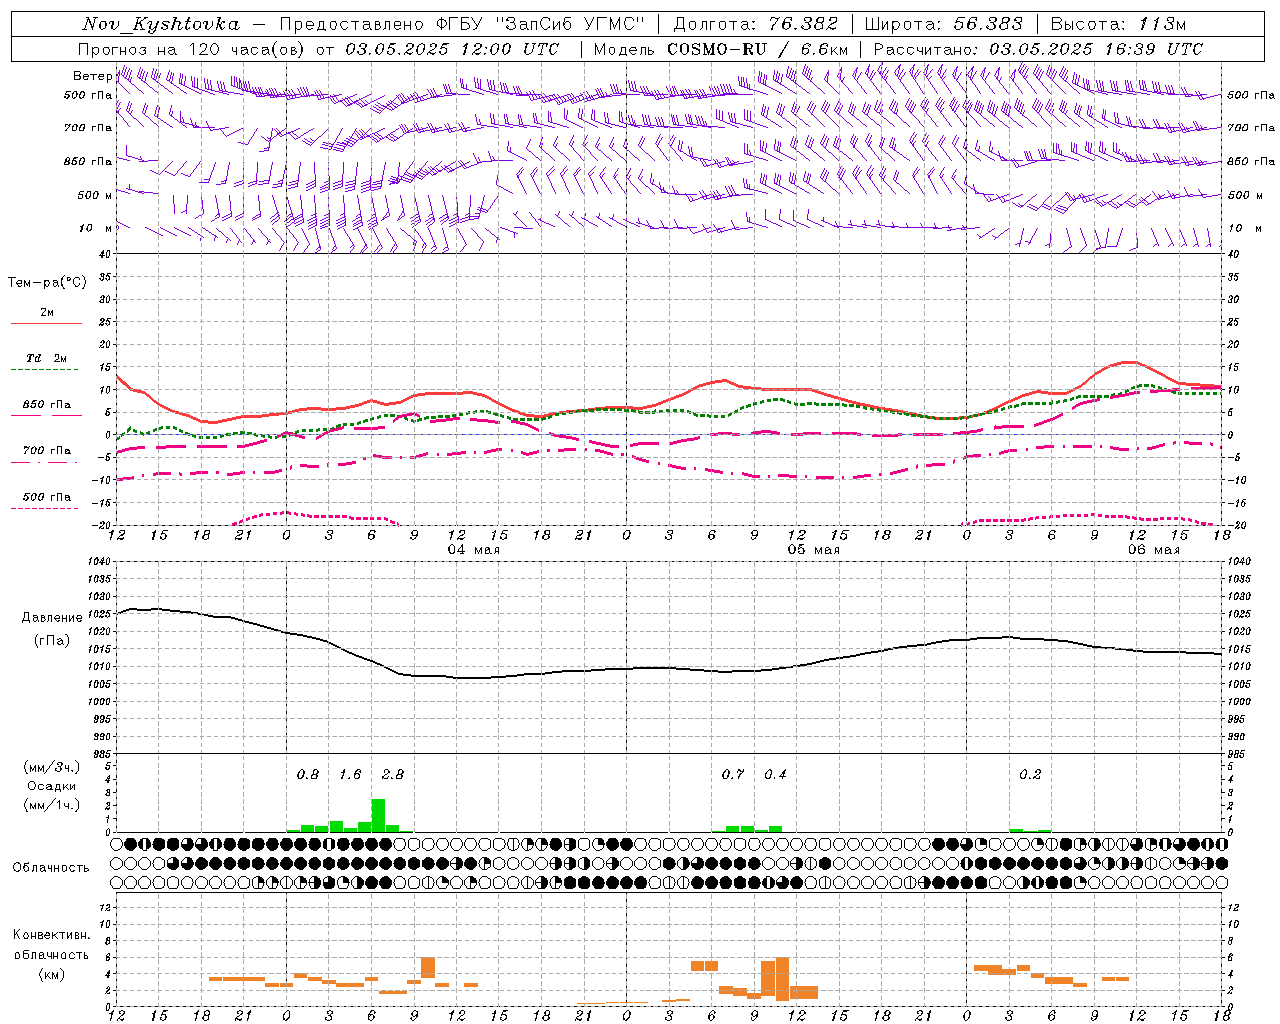
Task: Click the Конвективн. облачность label
Action: click(52, 945)
